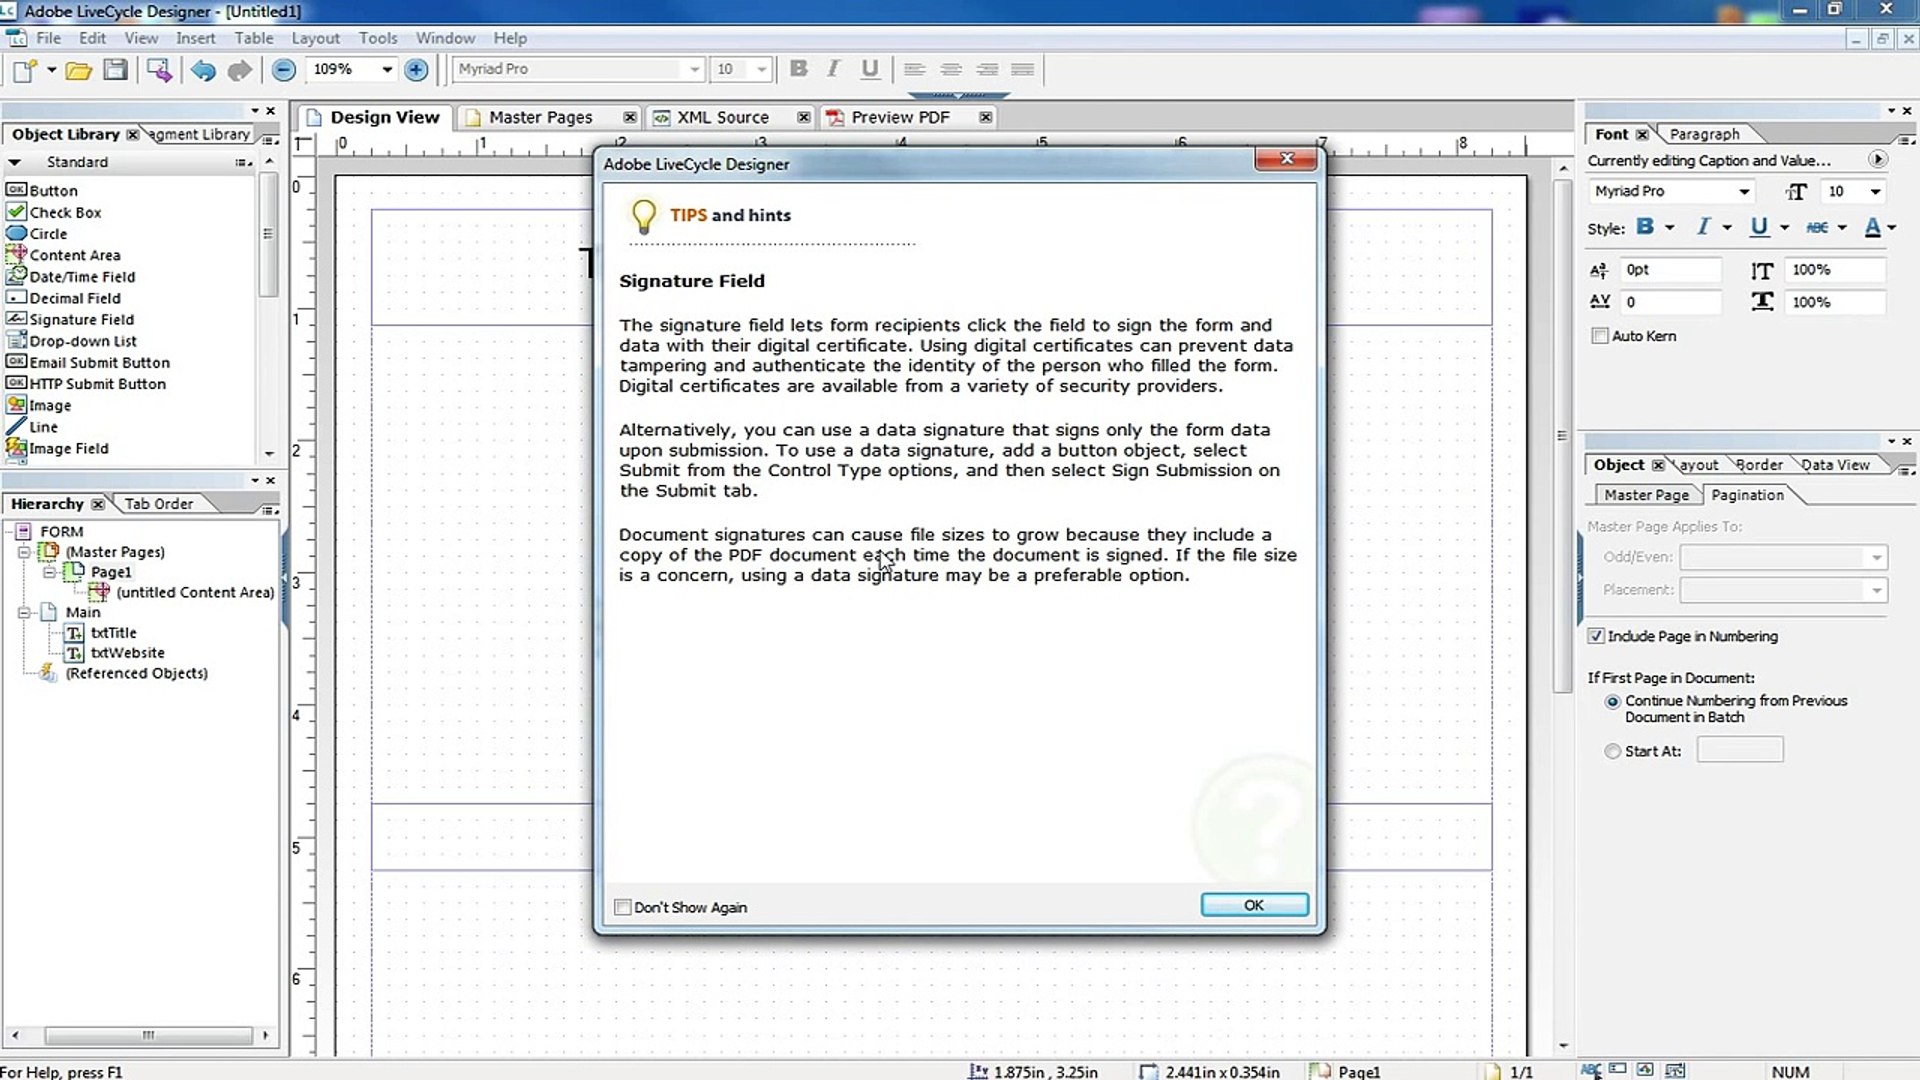Open the Placement dropdown
1920x1080 pixels.
click(x=1876, y=590)
